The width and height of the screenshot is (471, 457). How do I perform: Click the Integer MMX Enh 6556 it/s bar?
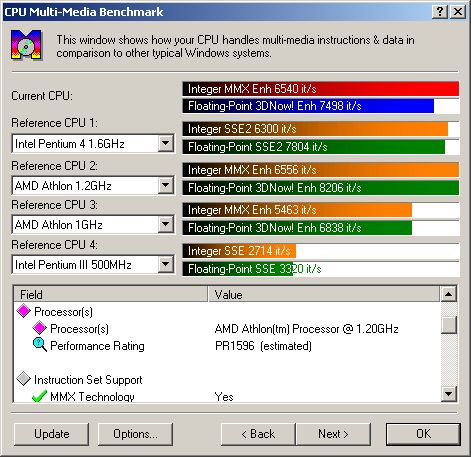point(321,170)
